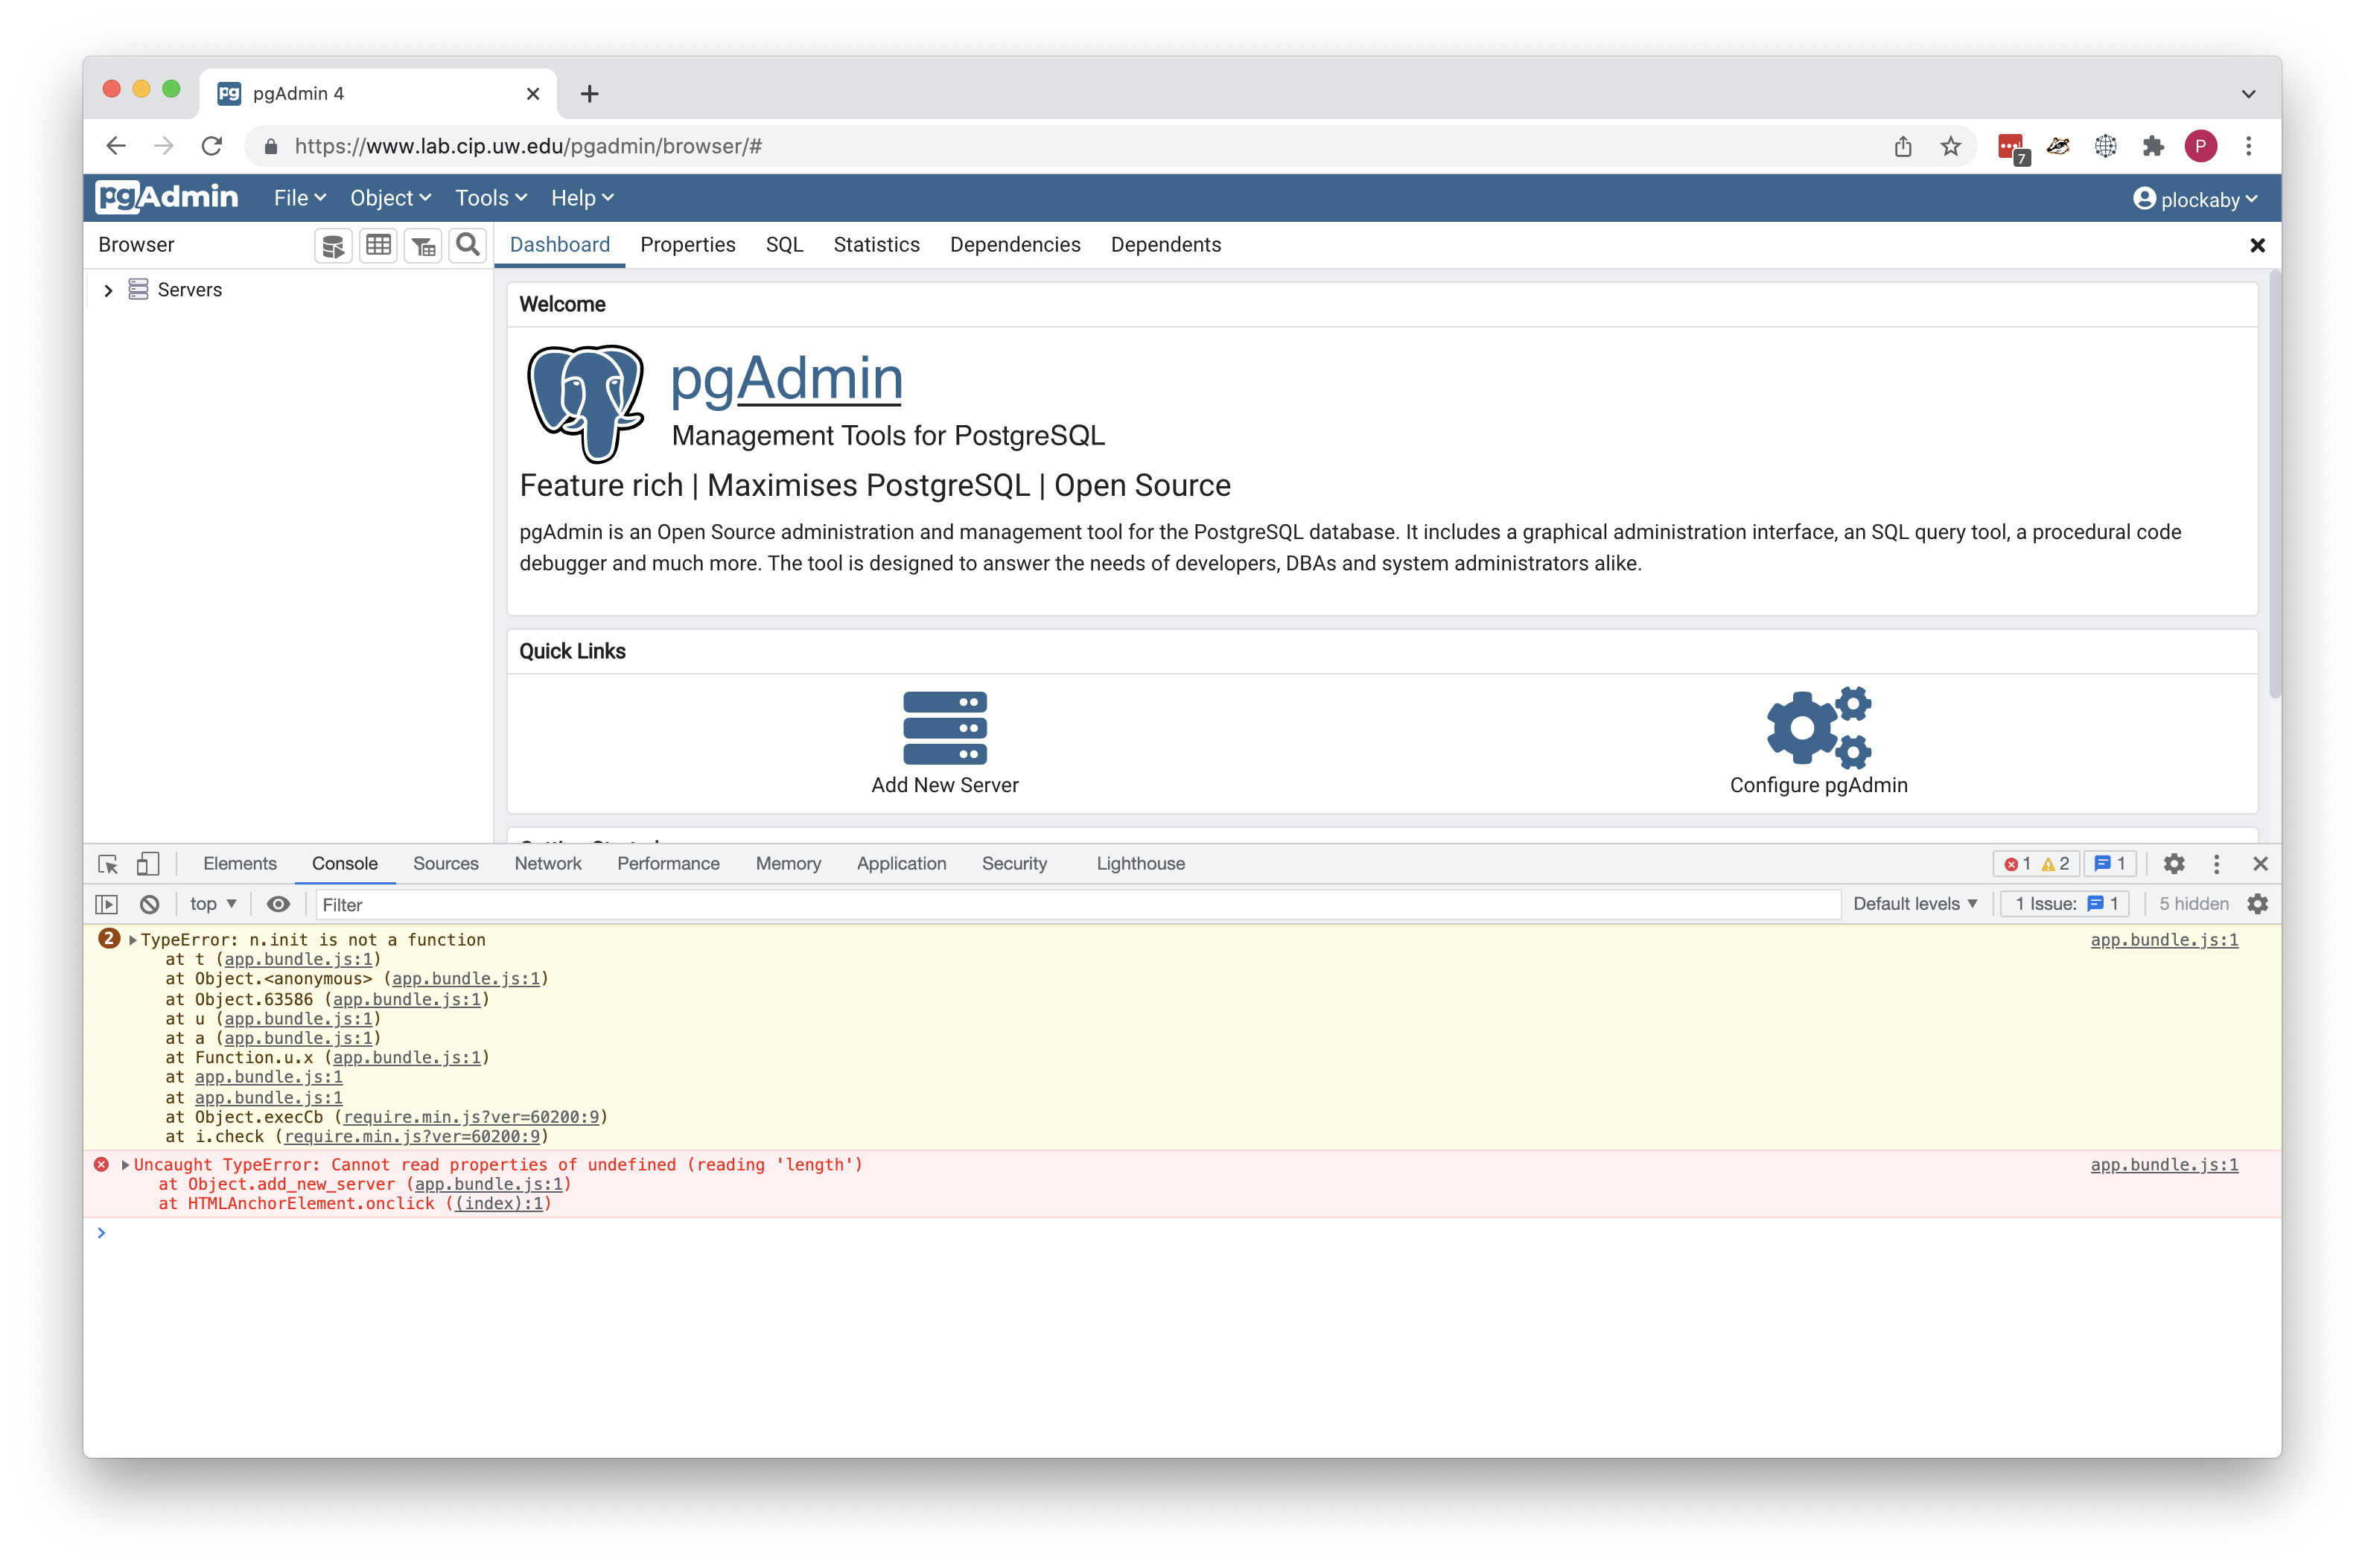This screenshot has width=2365, height=1568.
Task: Click the pgAdmin logo in the header
Action: (x=167, y=197)
